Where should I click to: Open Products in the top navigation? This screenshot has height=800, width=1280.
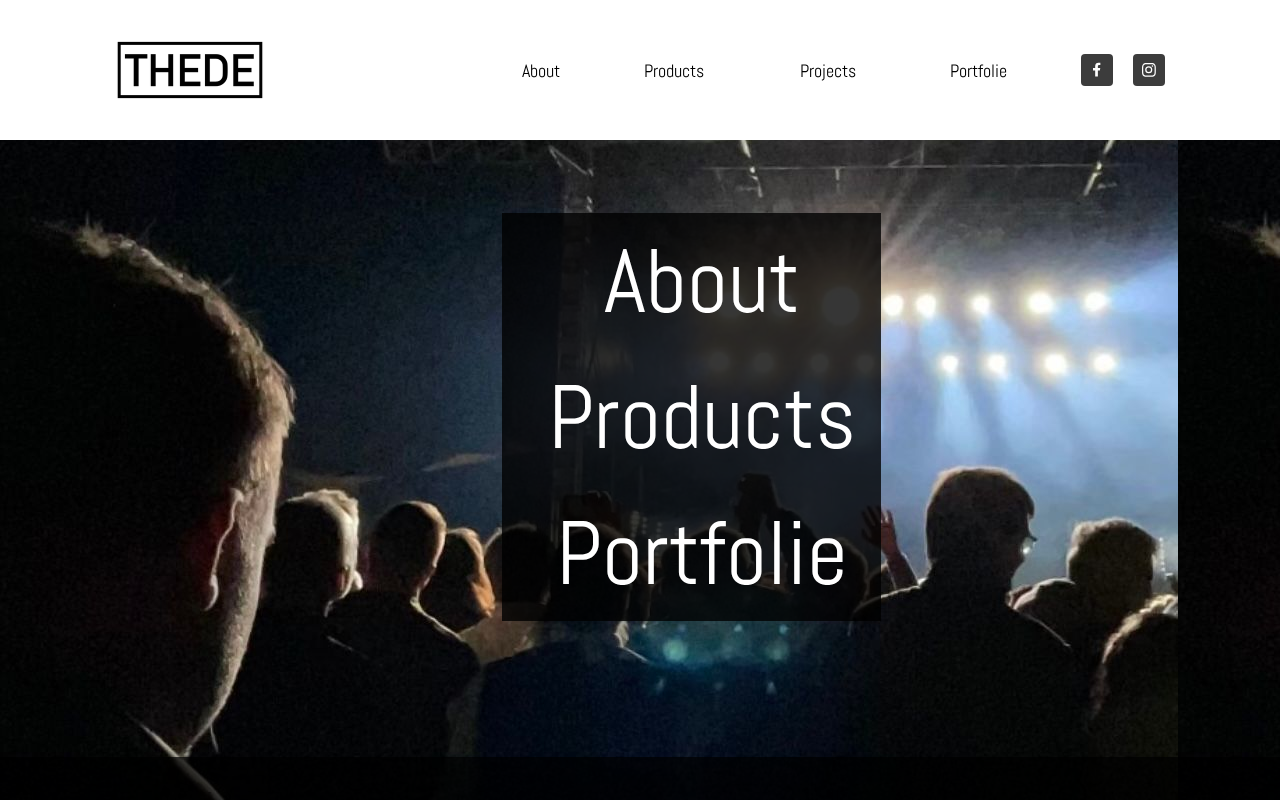(674, 71)
